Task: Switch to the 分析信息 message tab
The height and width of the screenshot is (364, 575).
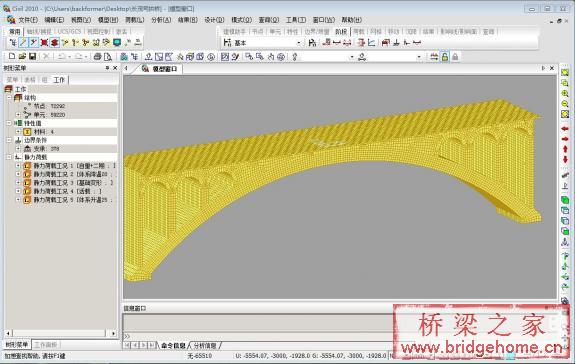Action: coord(205,346)
